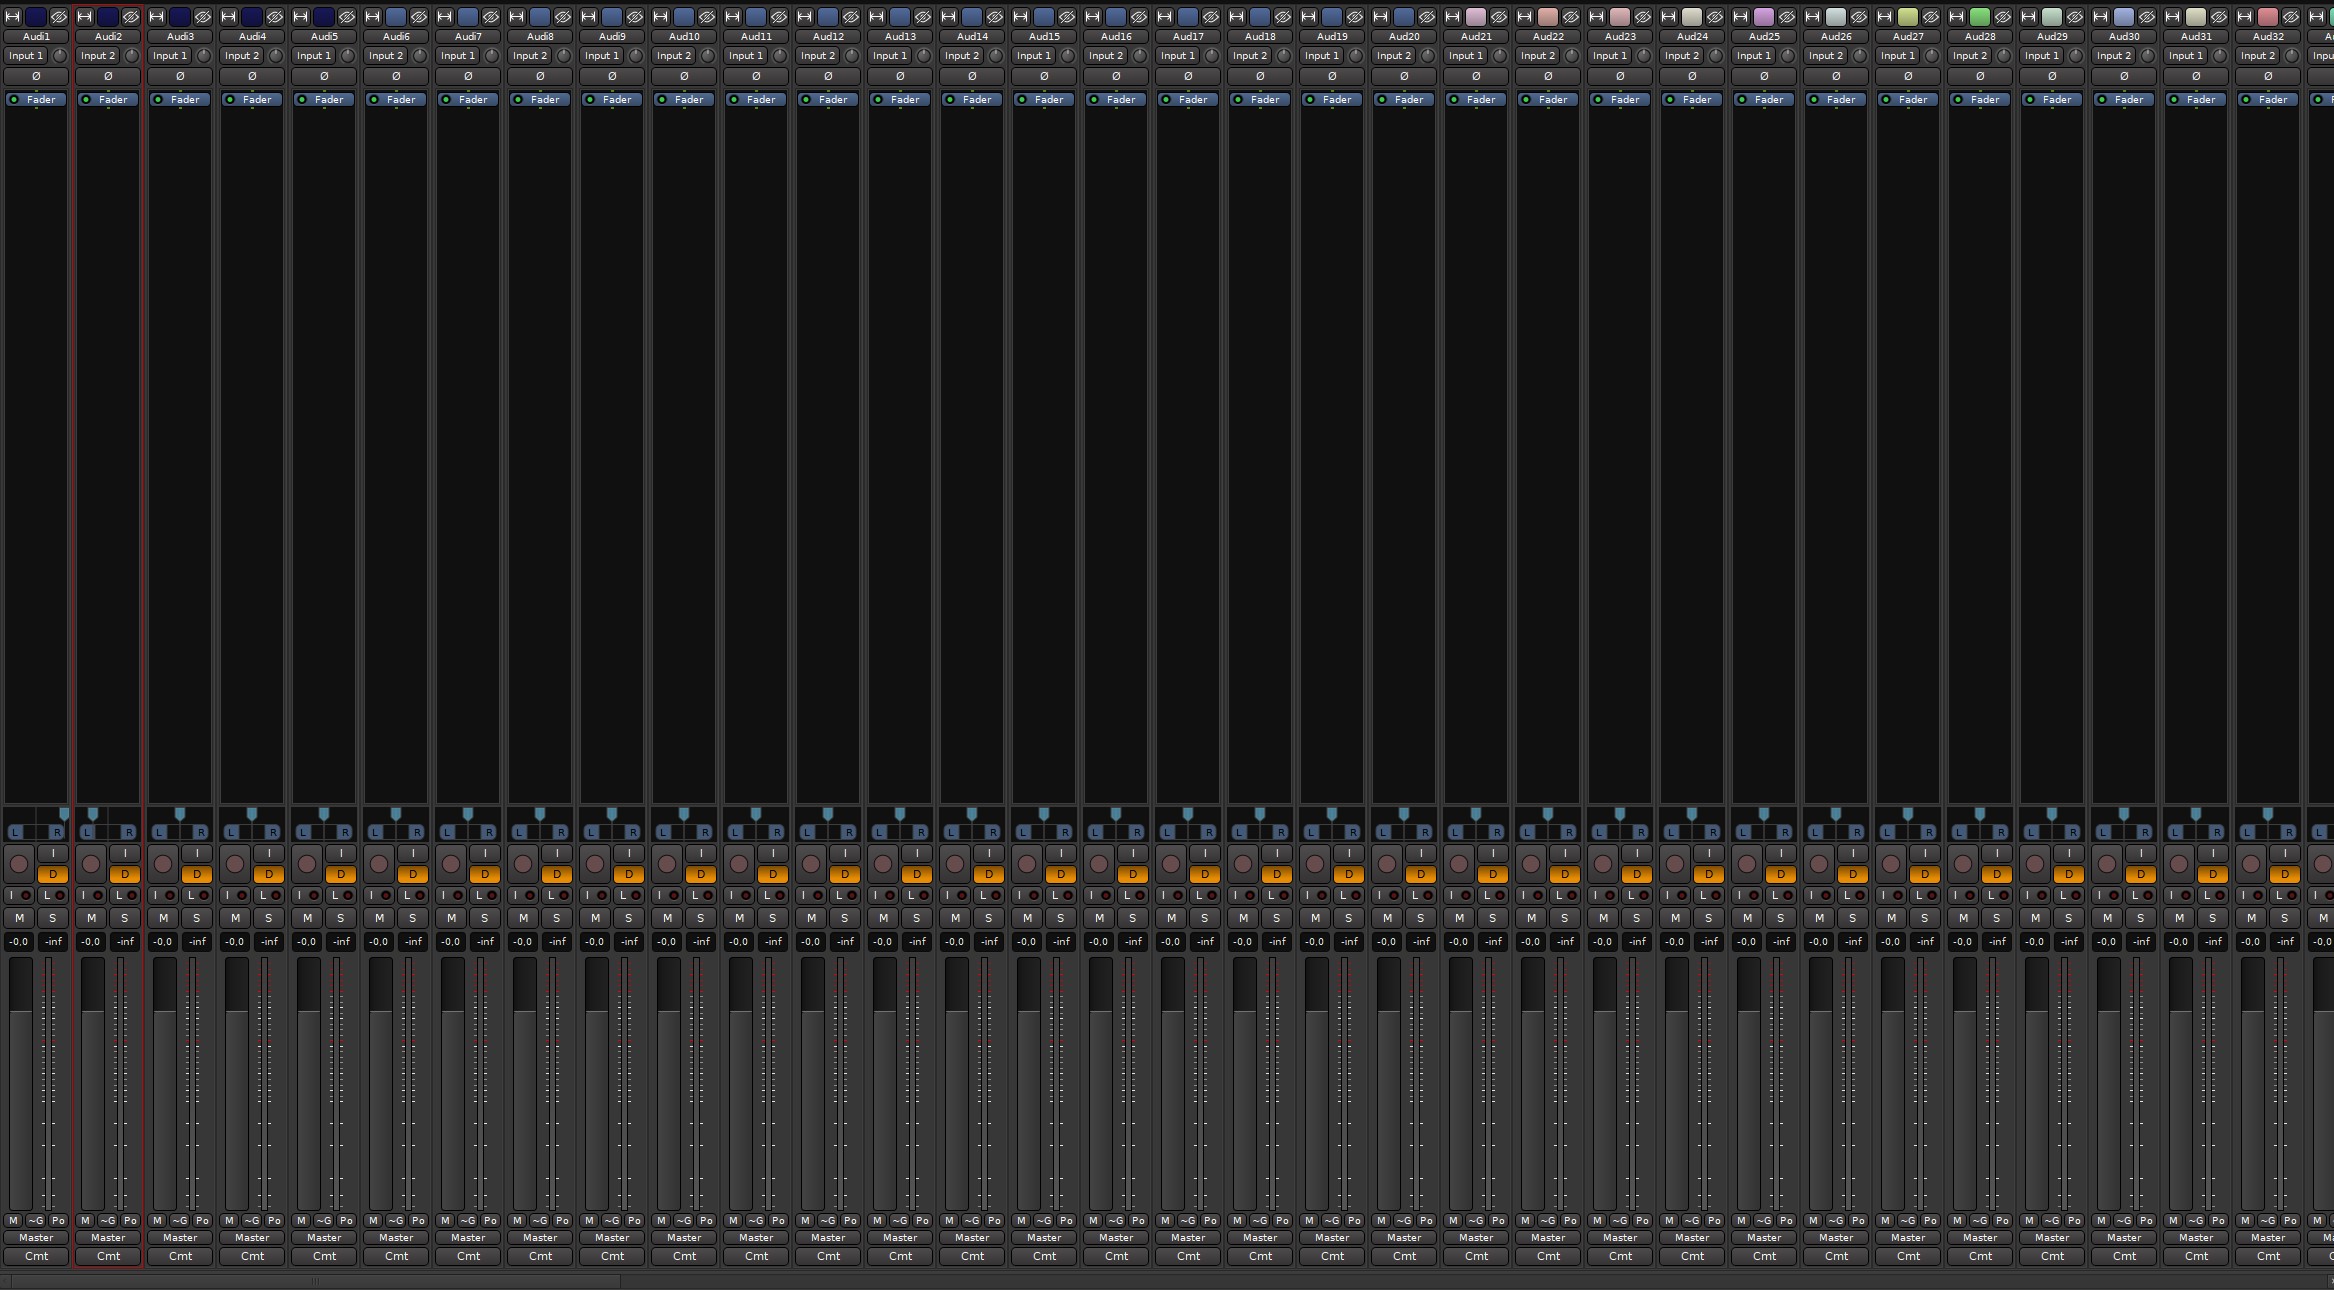The height and width of the screenshot is (1290, 2334).
Task: Open the Cmt comments button on Aud17
Action: click(1188, 1256)
